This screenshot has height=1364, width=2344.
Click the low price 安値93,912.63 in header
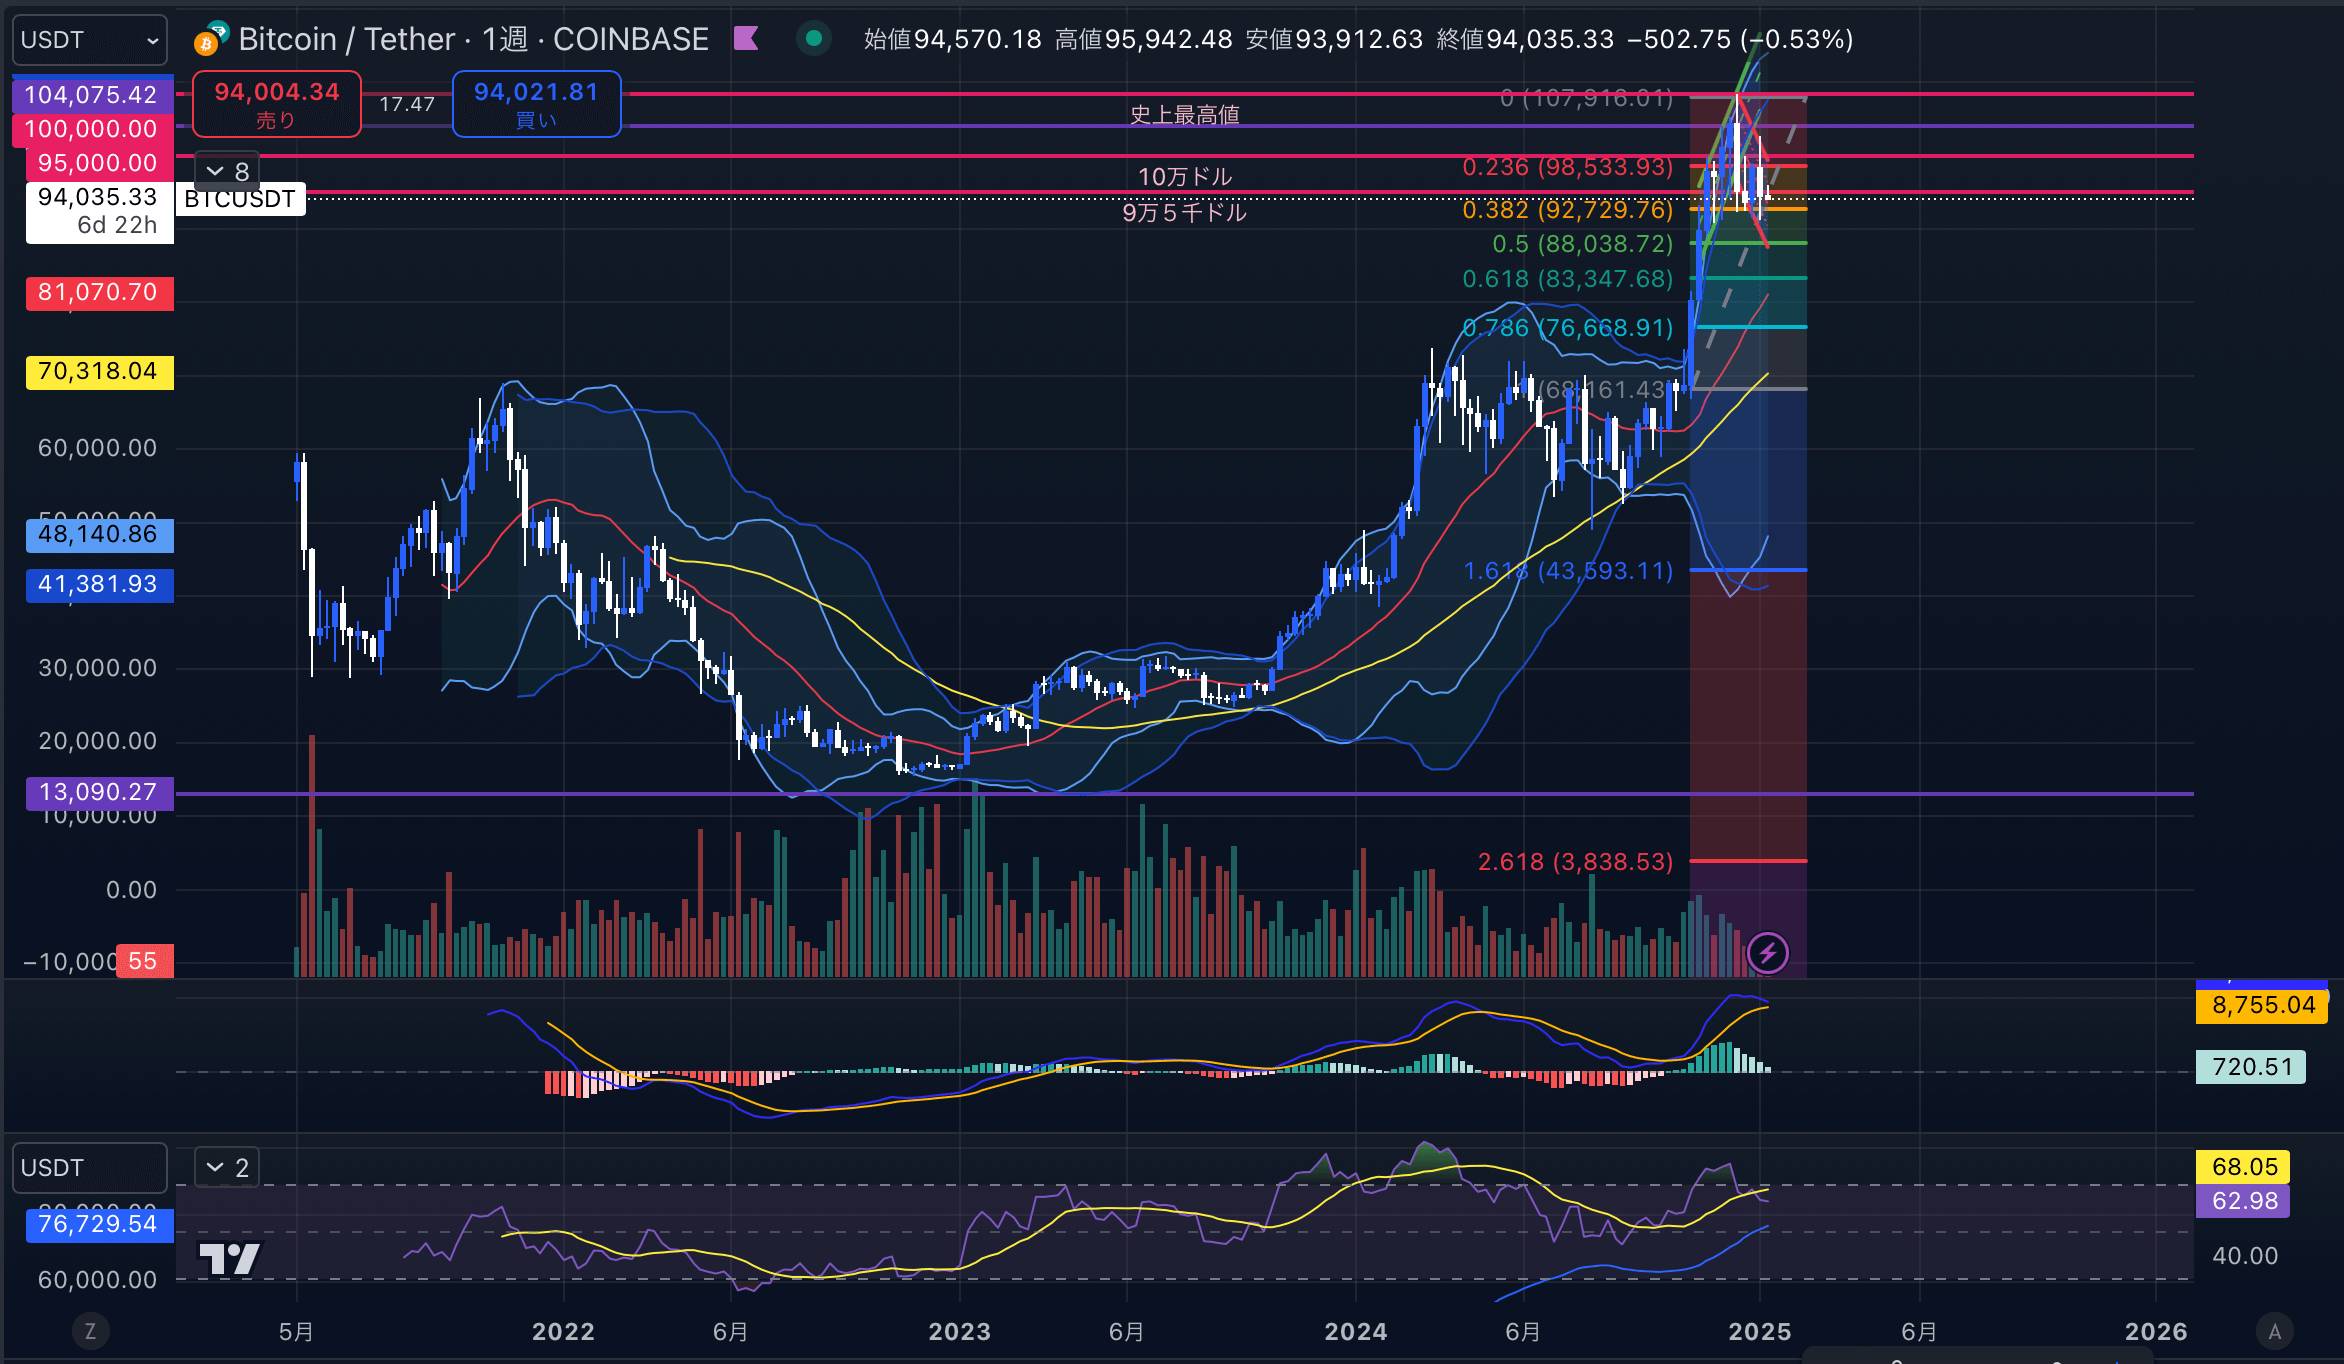click(x=1334, y=39)
